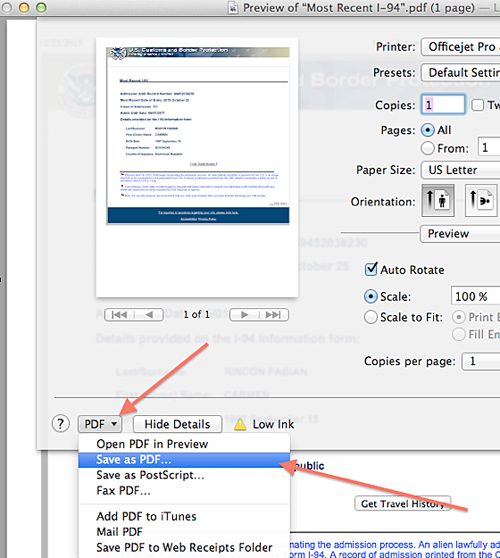The width and height of the screenshot is (500, 558).
Task: Go to first page of preview
Action: [x=119, y=315]
